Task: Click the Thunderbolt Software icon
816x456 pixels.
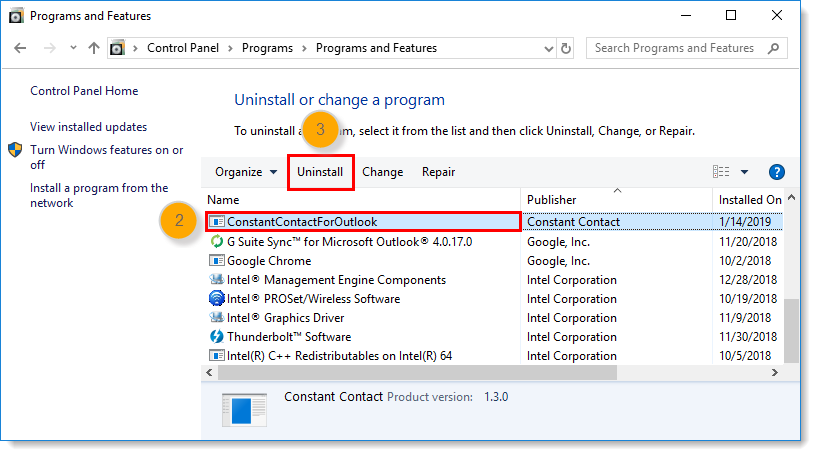Action: 216,337
